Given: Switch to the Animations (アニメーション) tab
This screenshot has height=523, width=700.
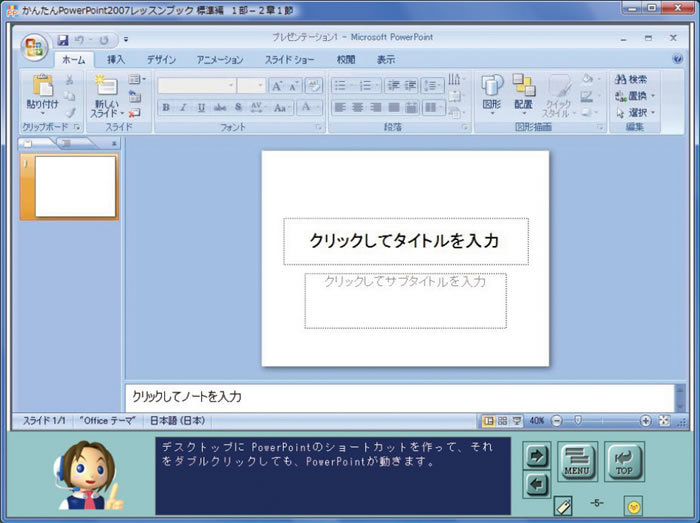Looking at the screenshot, I should [220, 59].
